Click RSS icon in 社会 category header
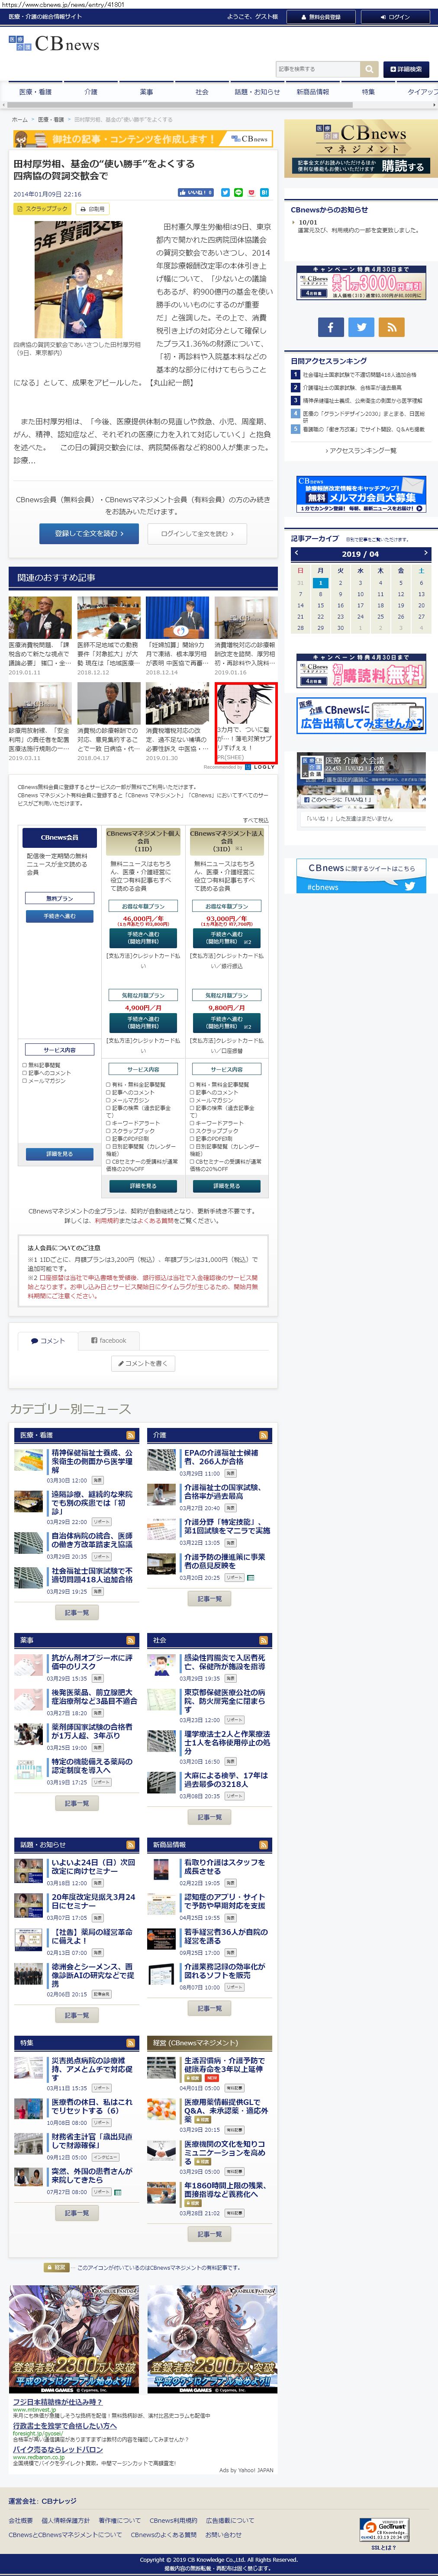Image resolution: width=438 pixels, height=2576 pixels. pos(263,1640)
